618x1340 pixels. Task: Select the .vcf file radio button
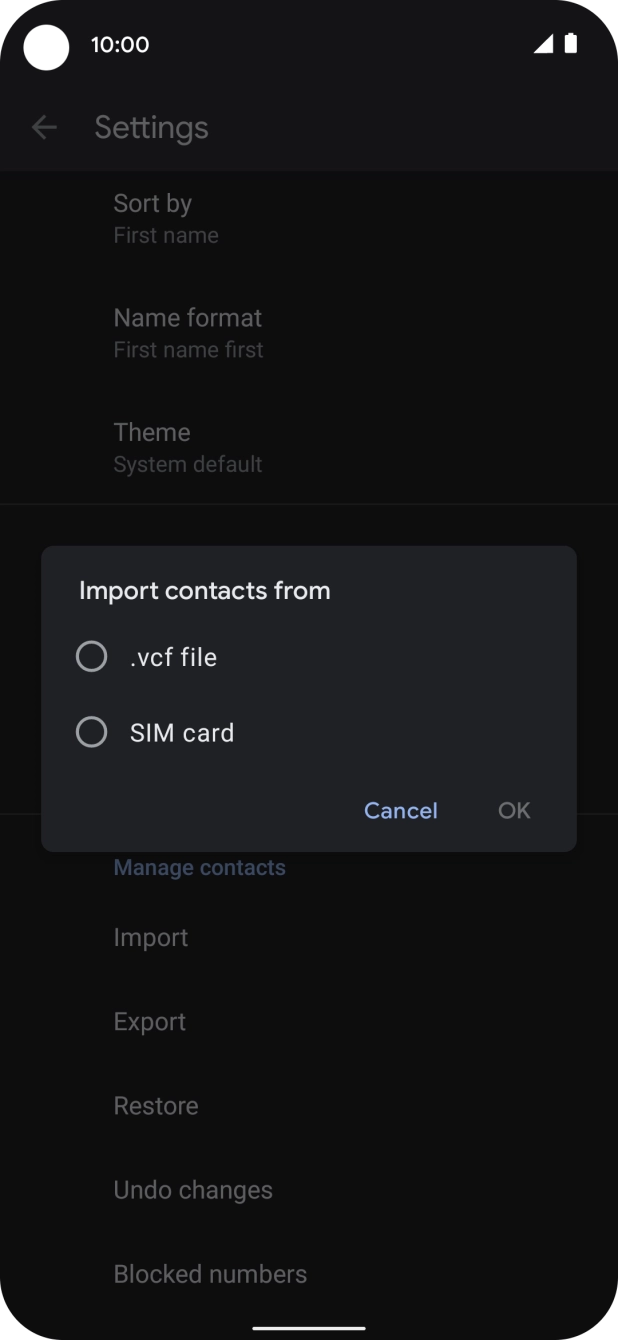(91, 656)
